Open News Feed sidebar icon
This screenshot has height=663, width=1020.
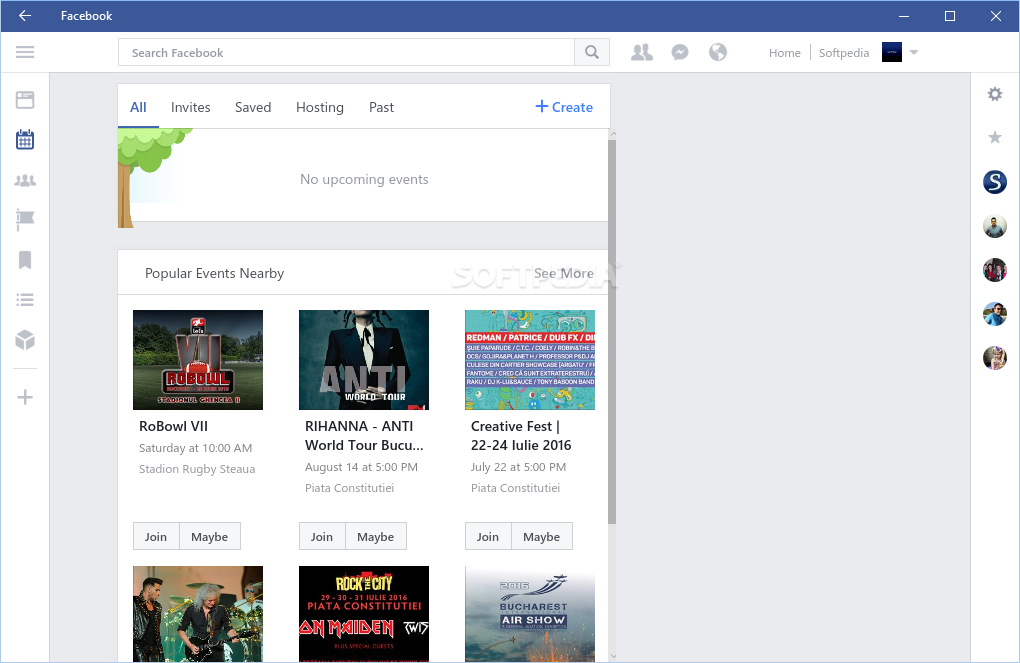(25, 100)
